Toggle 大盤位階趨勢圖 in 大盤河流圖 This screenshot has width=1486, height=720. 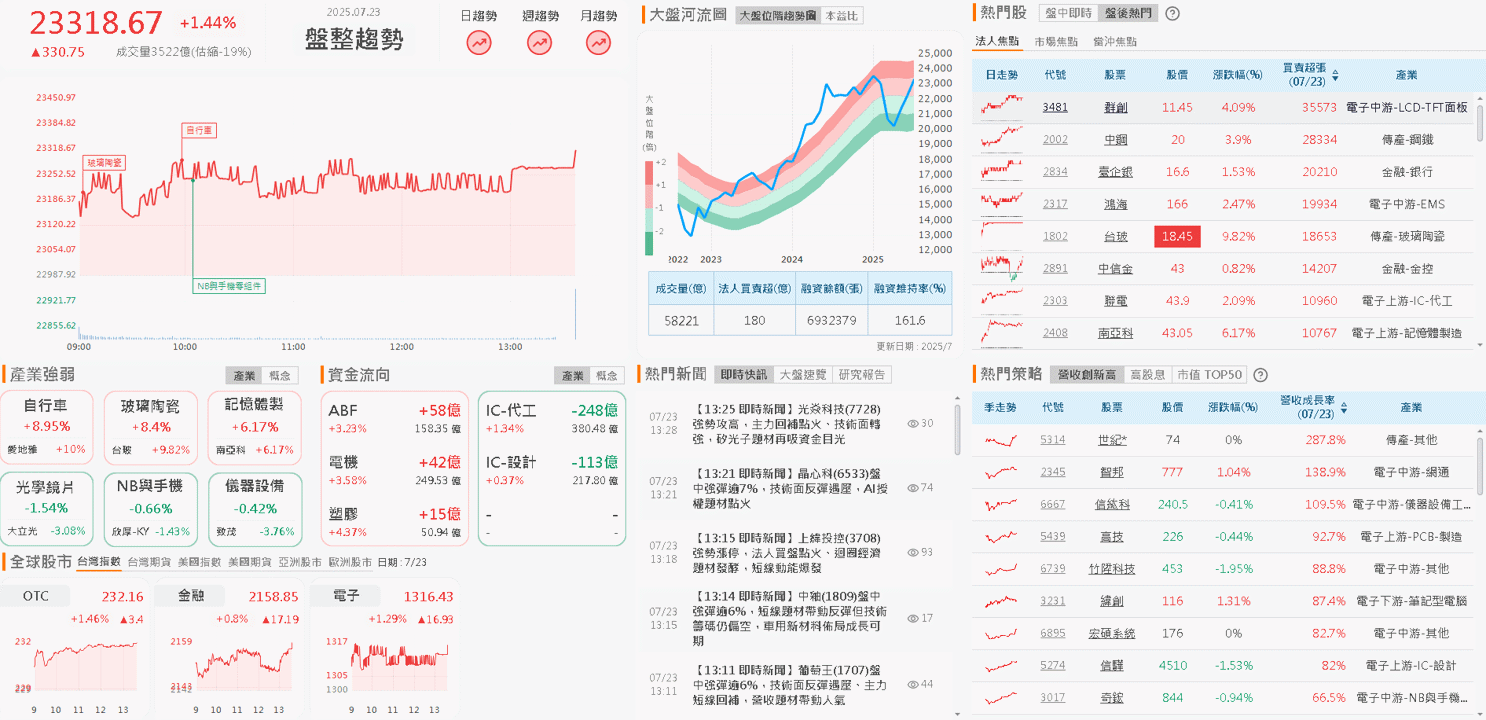point(777,15)
